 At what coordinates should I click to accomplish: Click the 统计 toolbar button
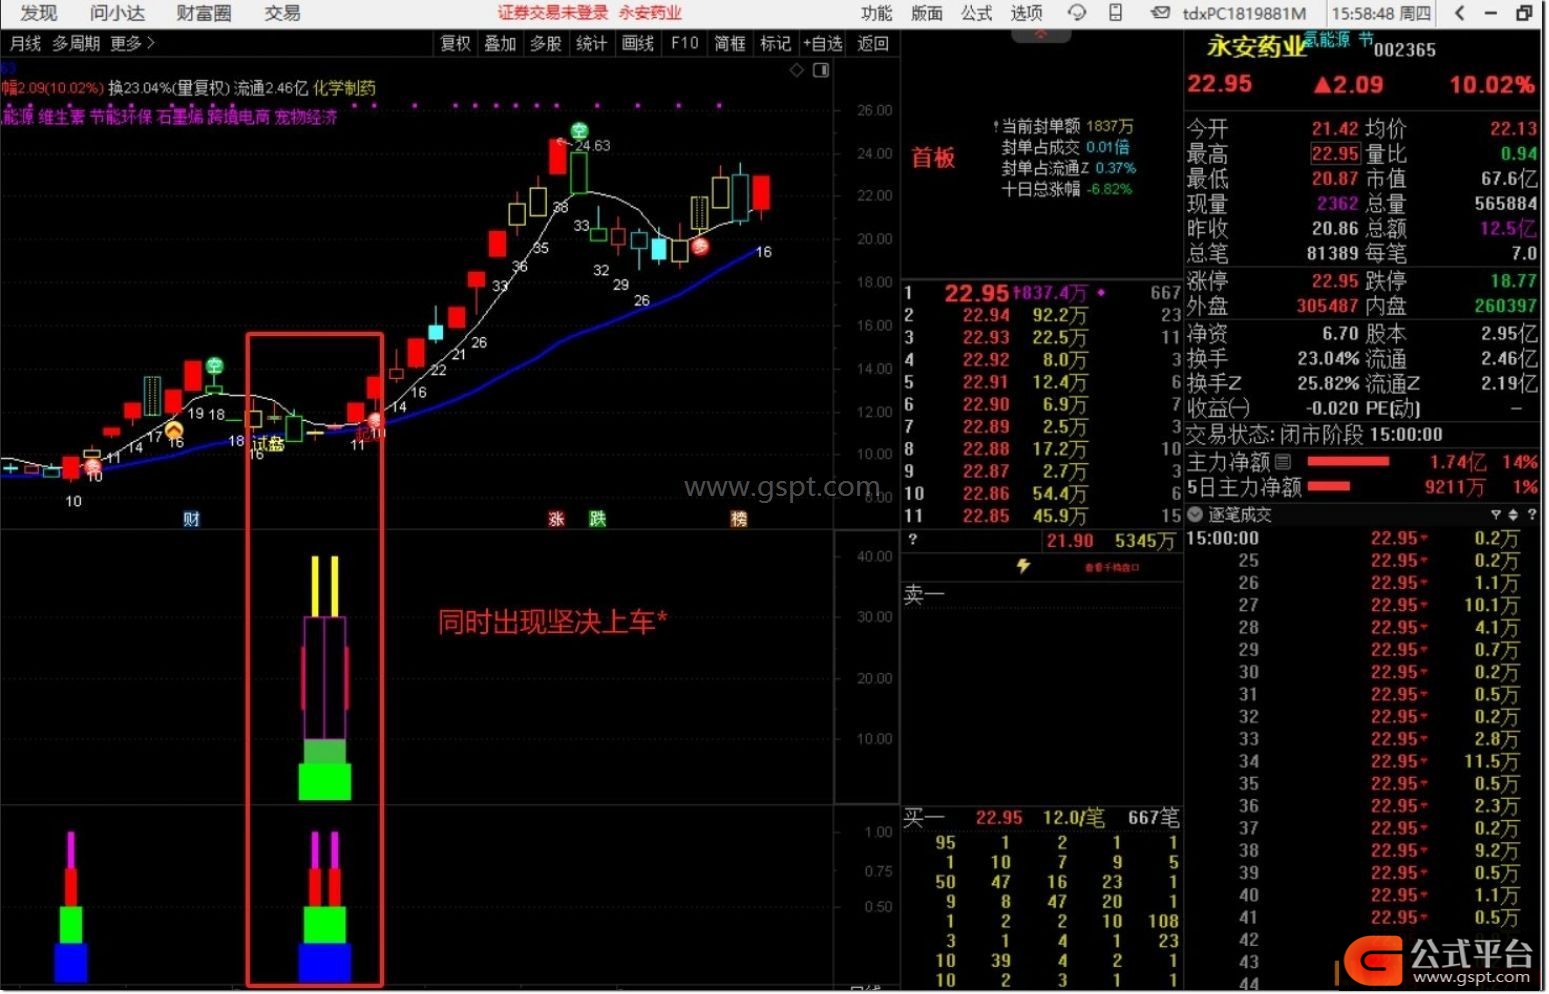[x=591, y=43]
